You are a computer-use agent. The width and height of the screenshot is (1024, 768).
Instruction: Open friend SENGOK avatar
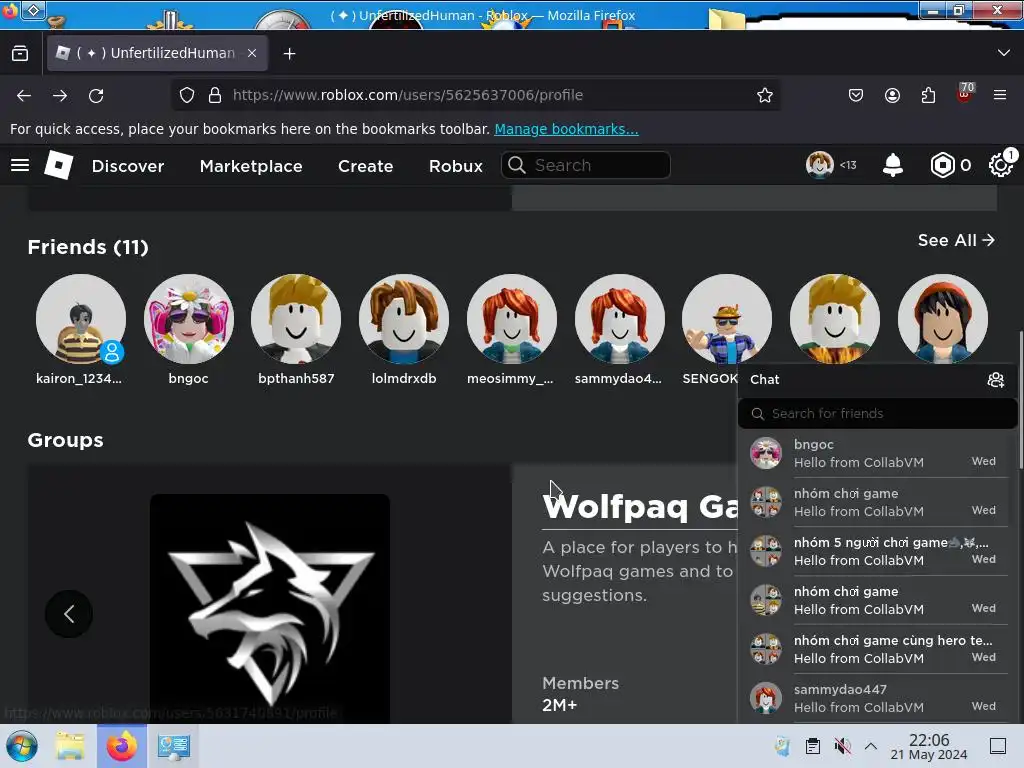click(x=727, y=319)
